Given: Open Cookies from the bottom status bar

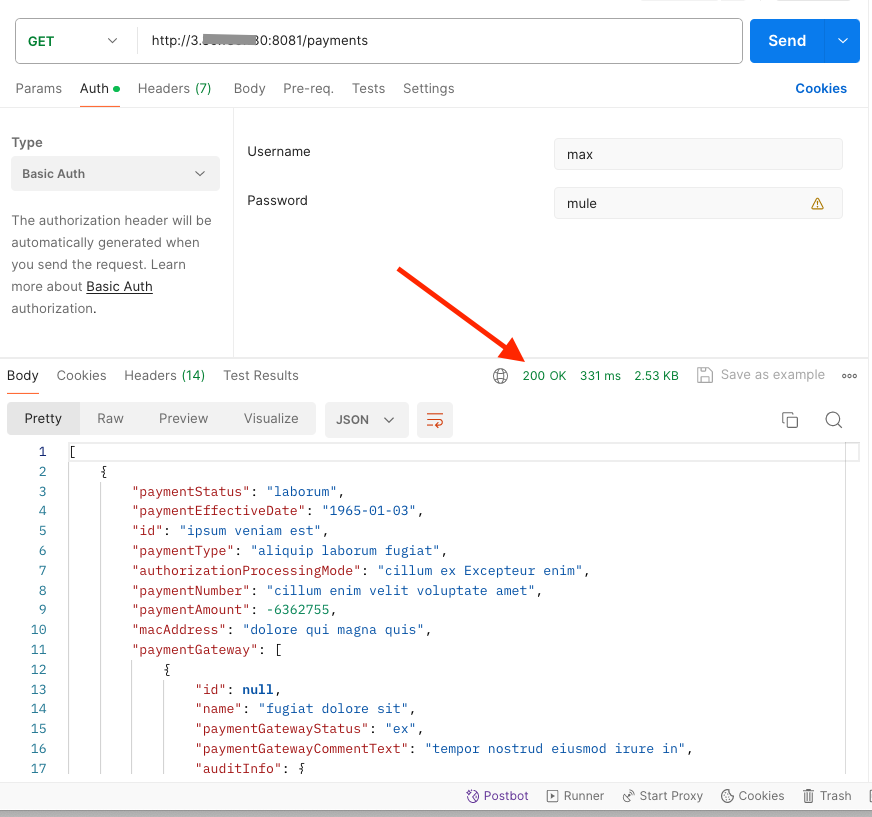Looking at the screenshot, I should [752, 796].
